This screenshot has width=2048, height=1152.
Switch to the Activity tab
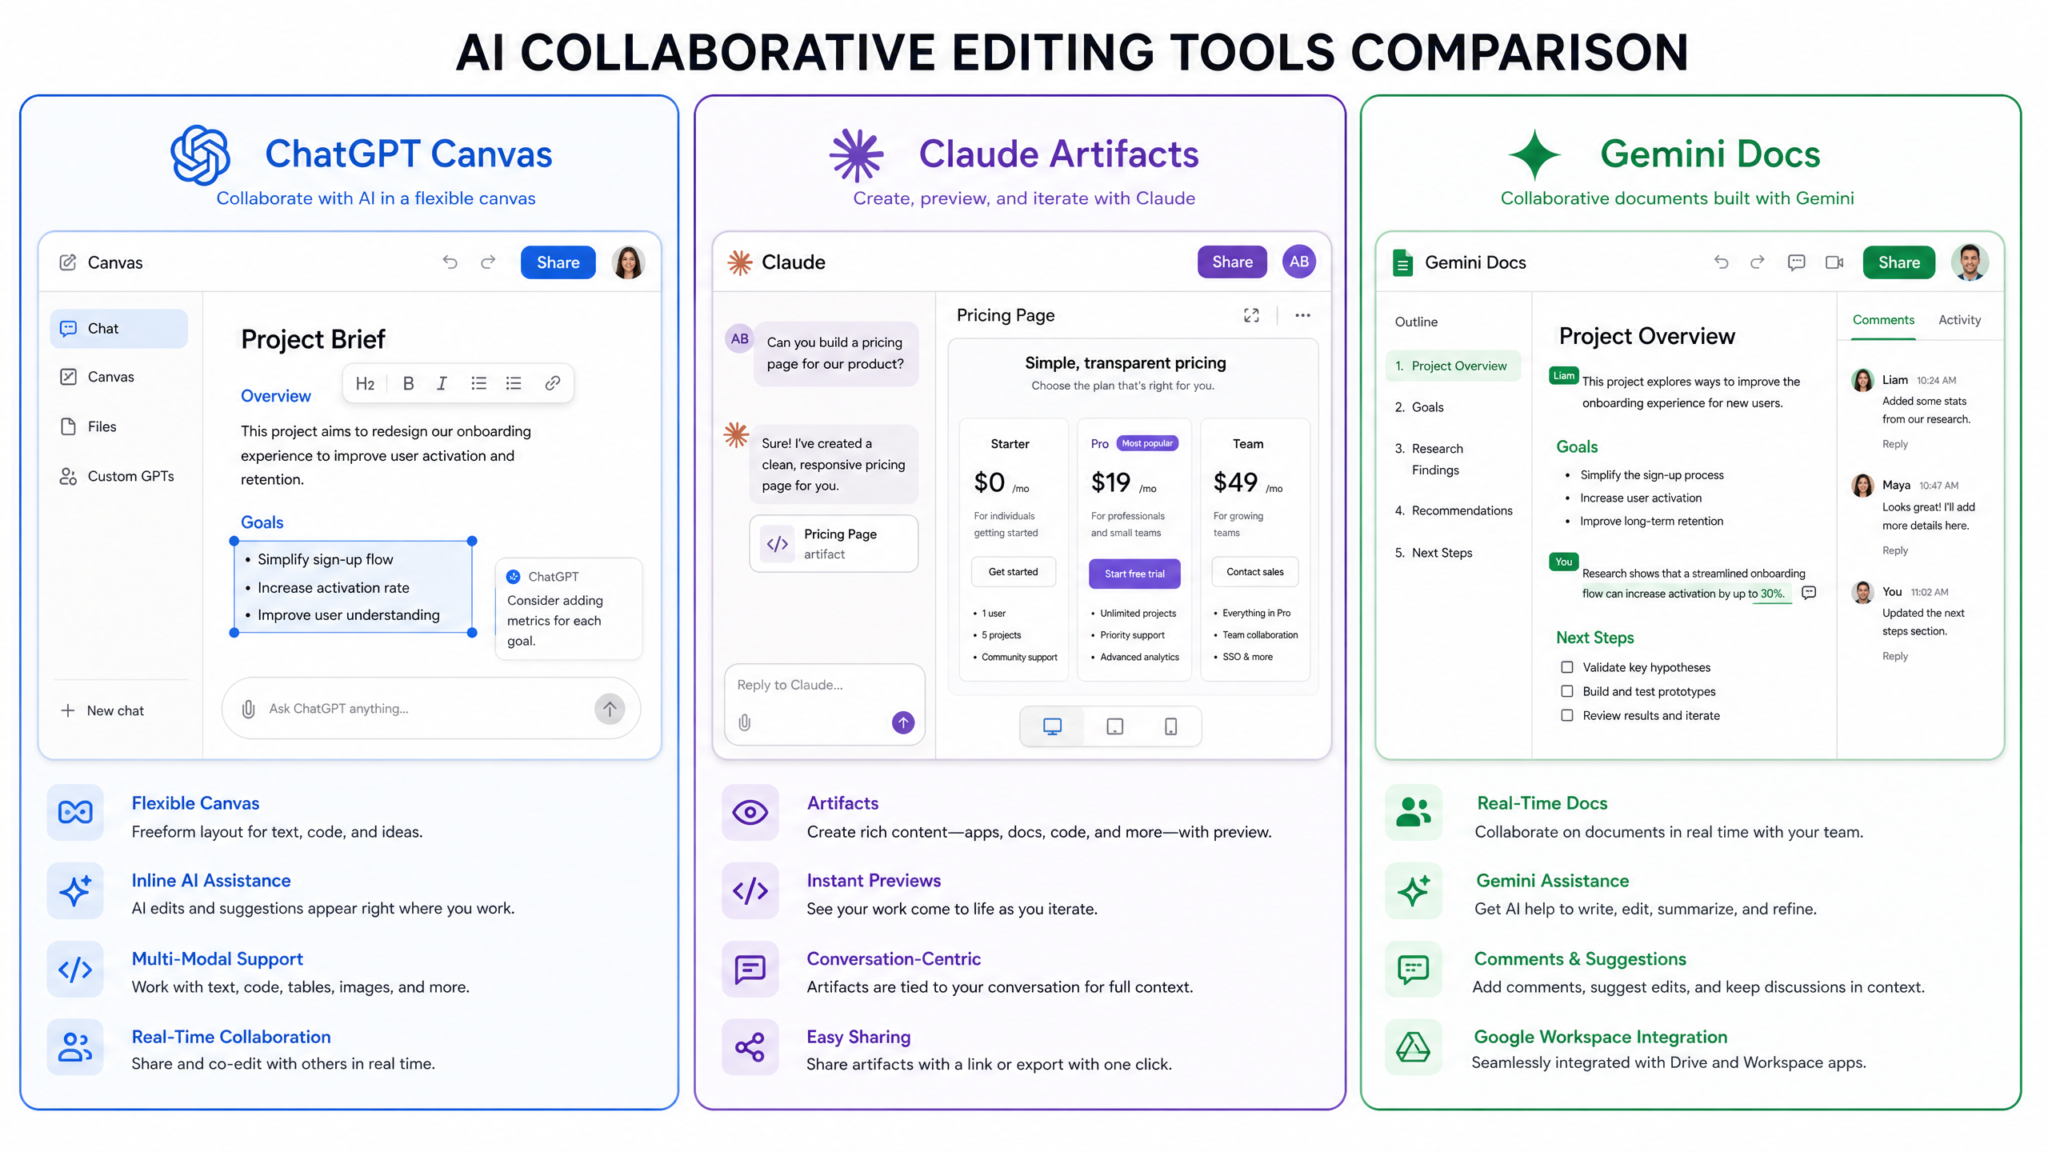point(1959,320)
